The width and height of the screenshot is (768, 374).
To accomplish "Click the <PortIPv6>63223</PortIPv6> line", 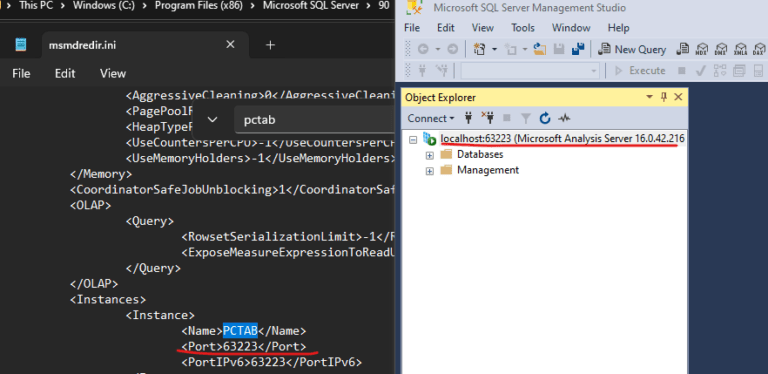I will coord(271,362).
